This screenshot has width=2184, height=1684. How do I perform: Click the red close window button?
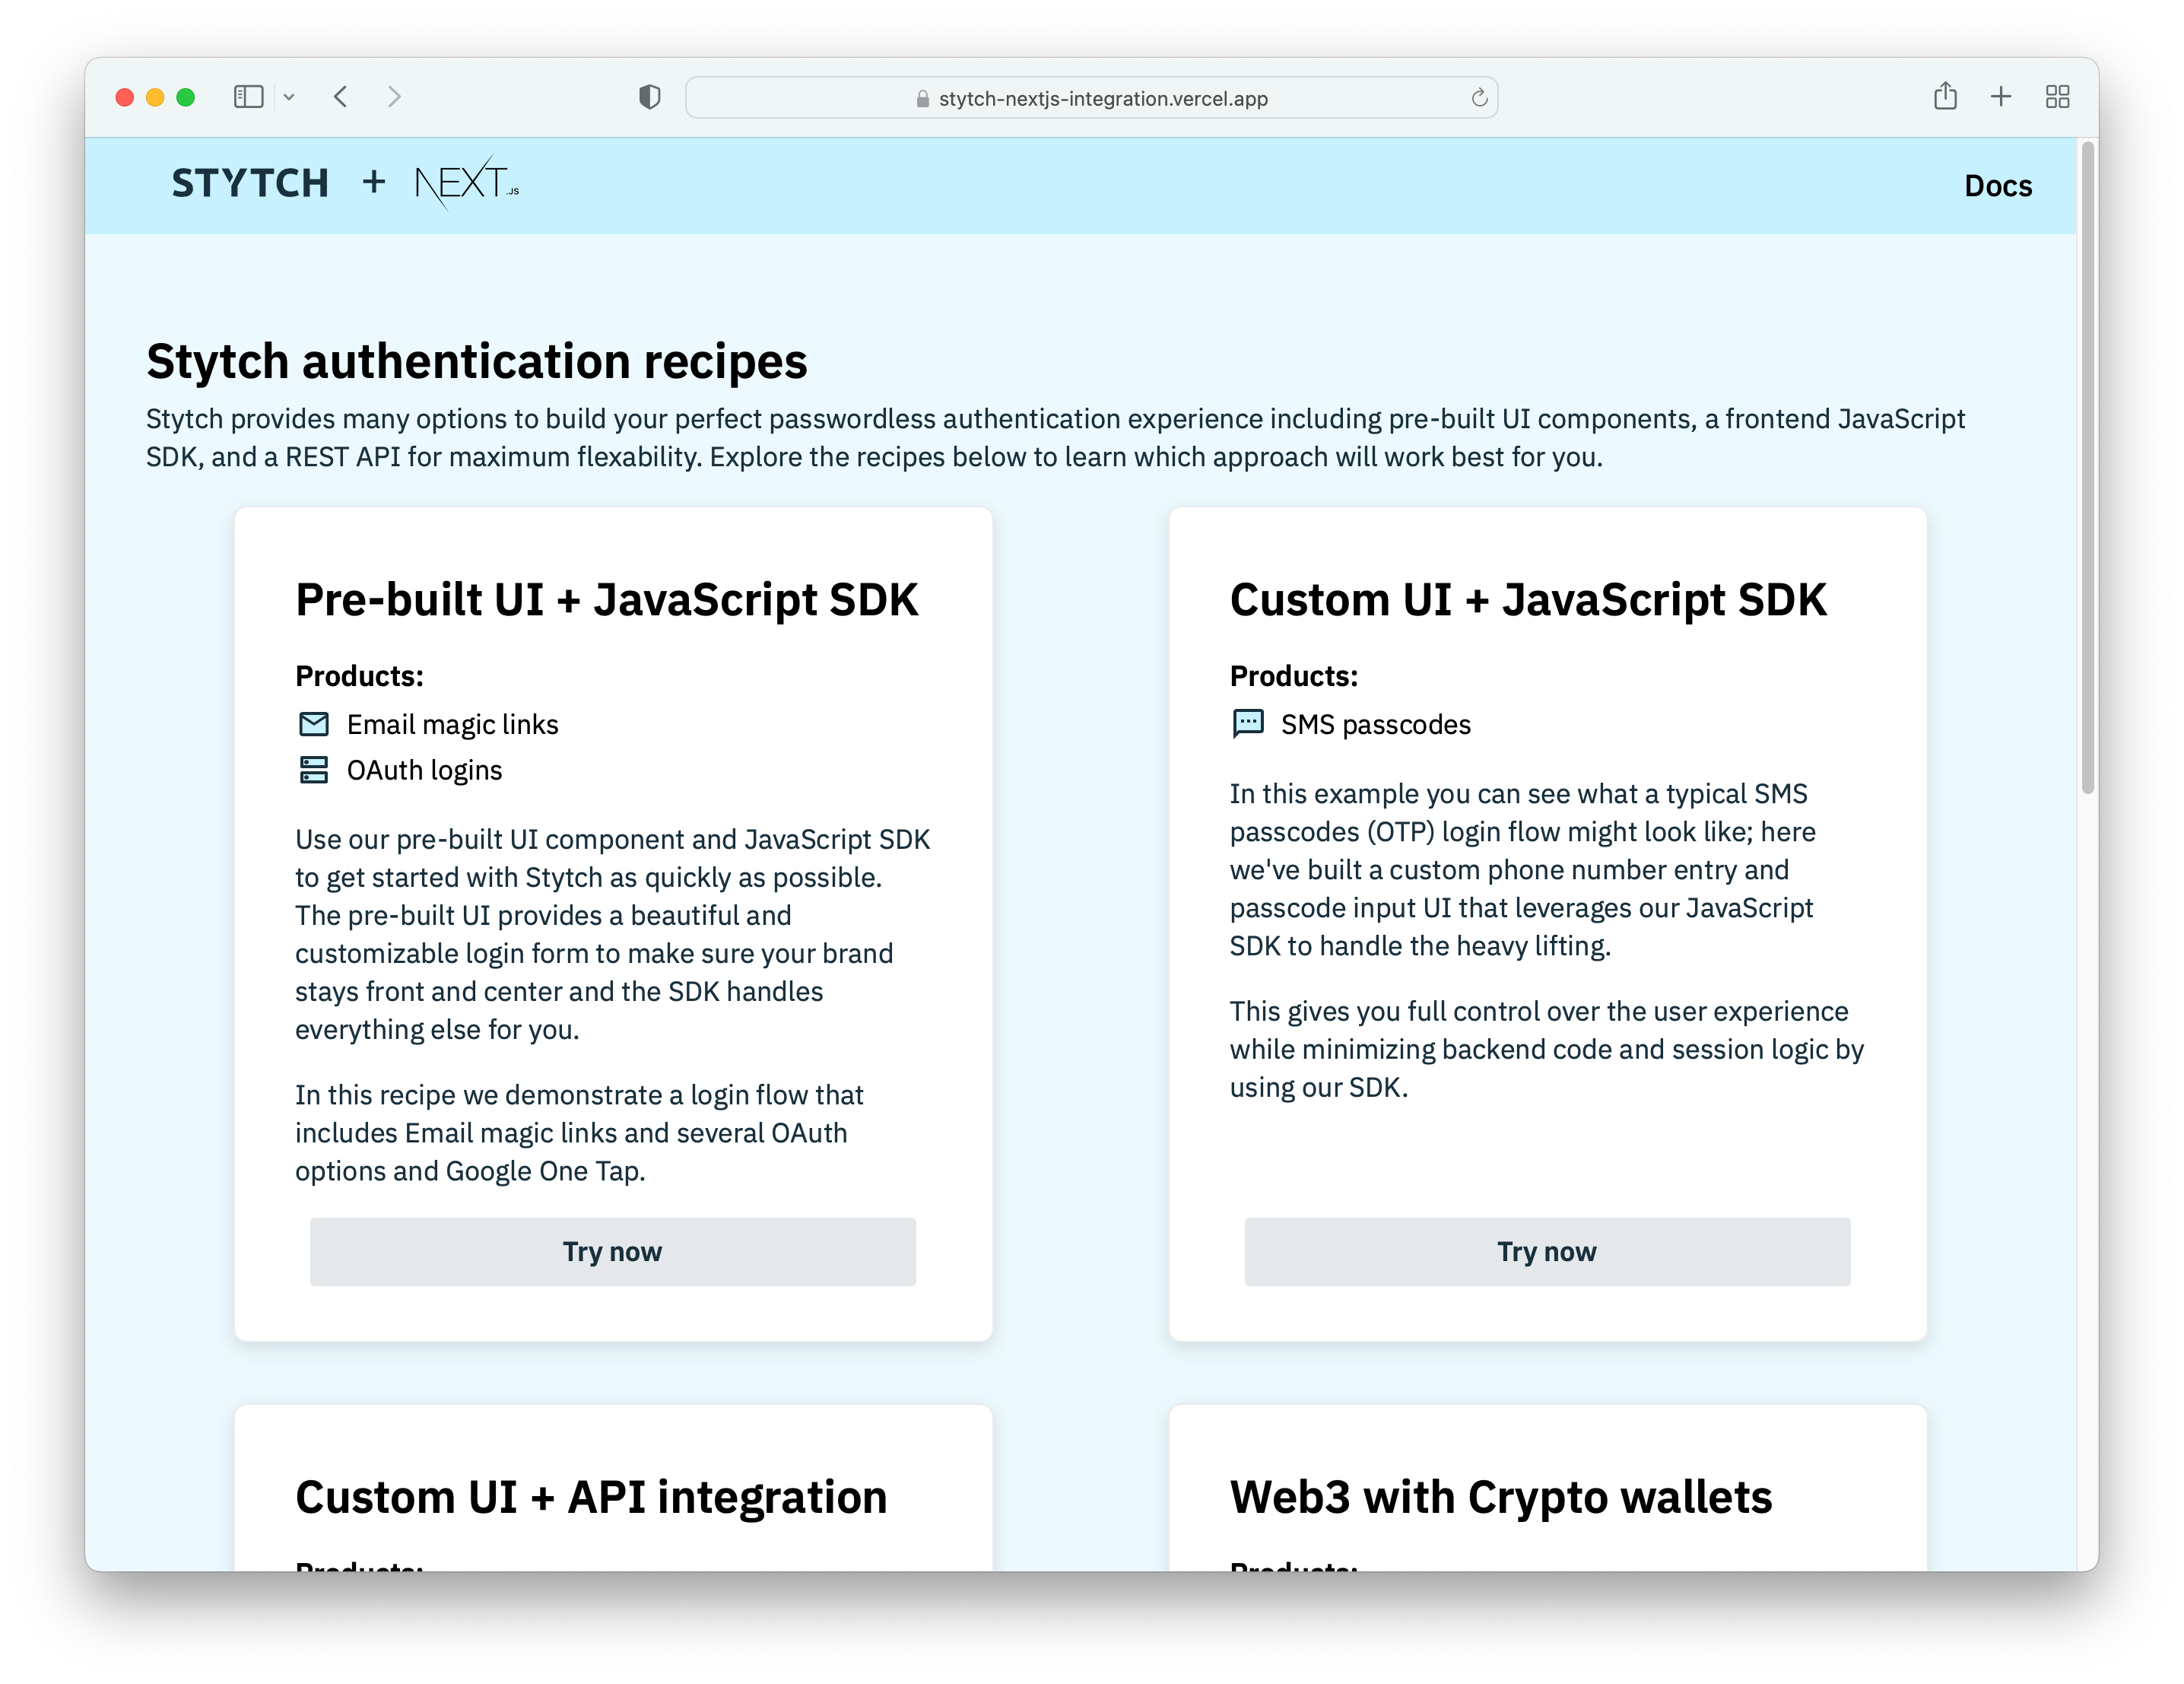coord(125,97)
